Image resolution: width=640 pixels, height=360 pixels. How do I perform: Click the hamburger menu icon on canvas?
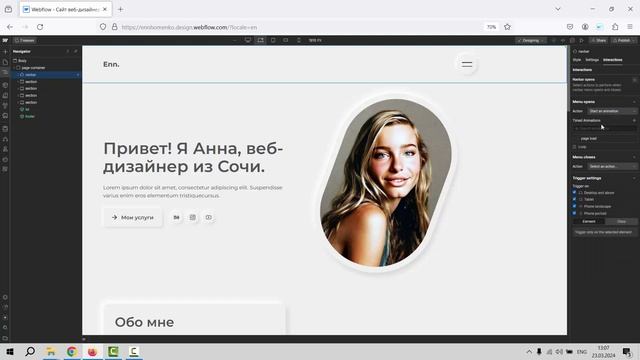pos(467,64)
